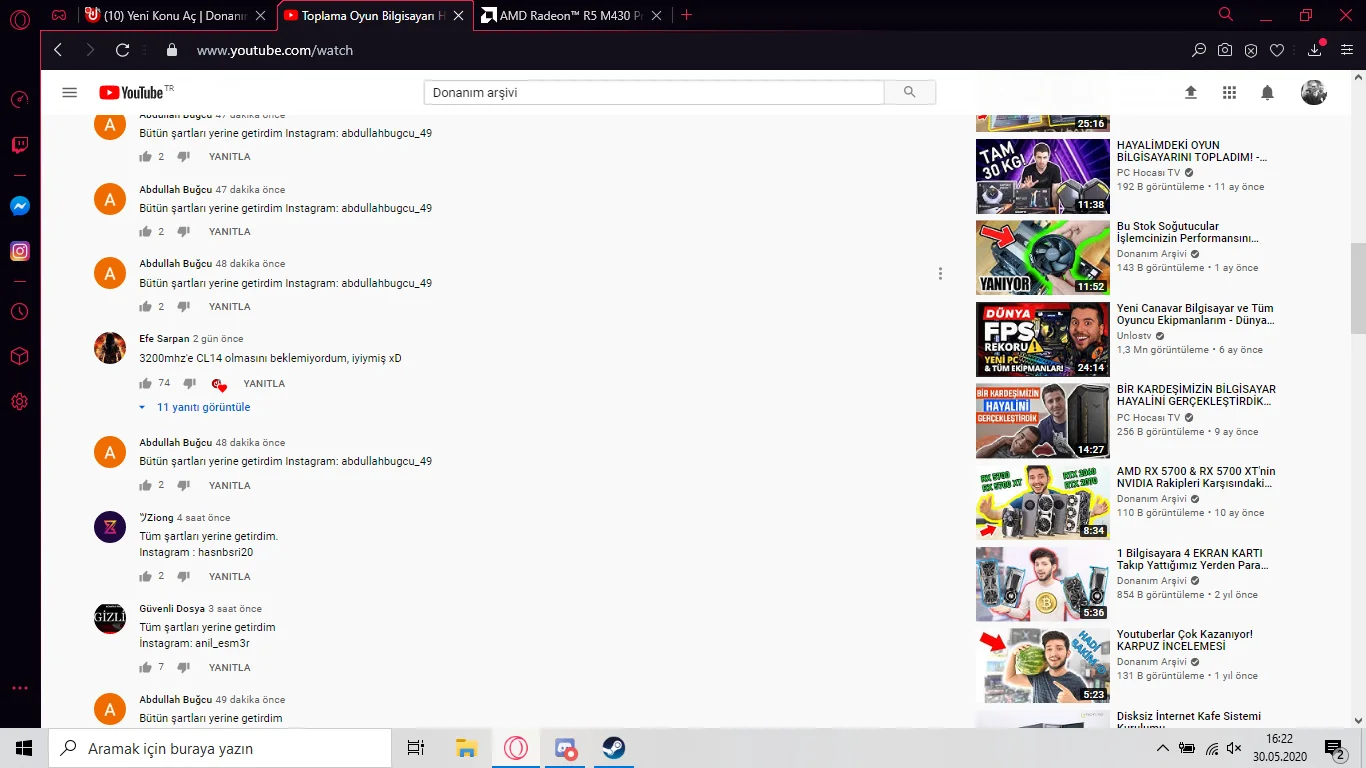The height and width of the screenshot is (768, 1366).
Task: Select the Toplama Oyun Bilgisayarı tab
Action: [374, 15]
